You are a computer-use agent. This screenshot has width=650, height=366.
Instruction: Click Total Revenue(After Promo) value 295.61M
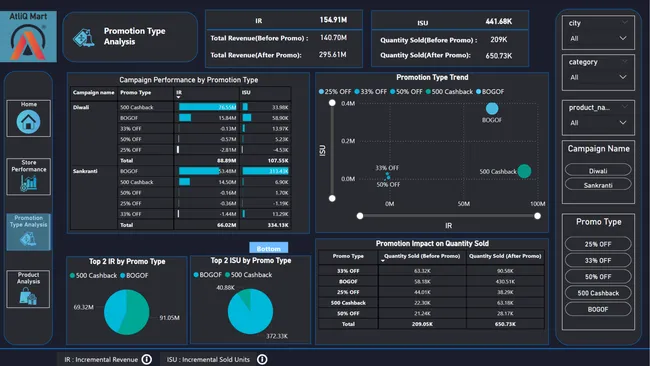click(x=332, y=55)
